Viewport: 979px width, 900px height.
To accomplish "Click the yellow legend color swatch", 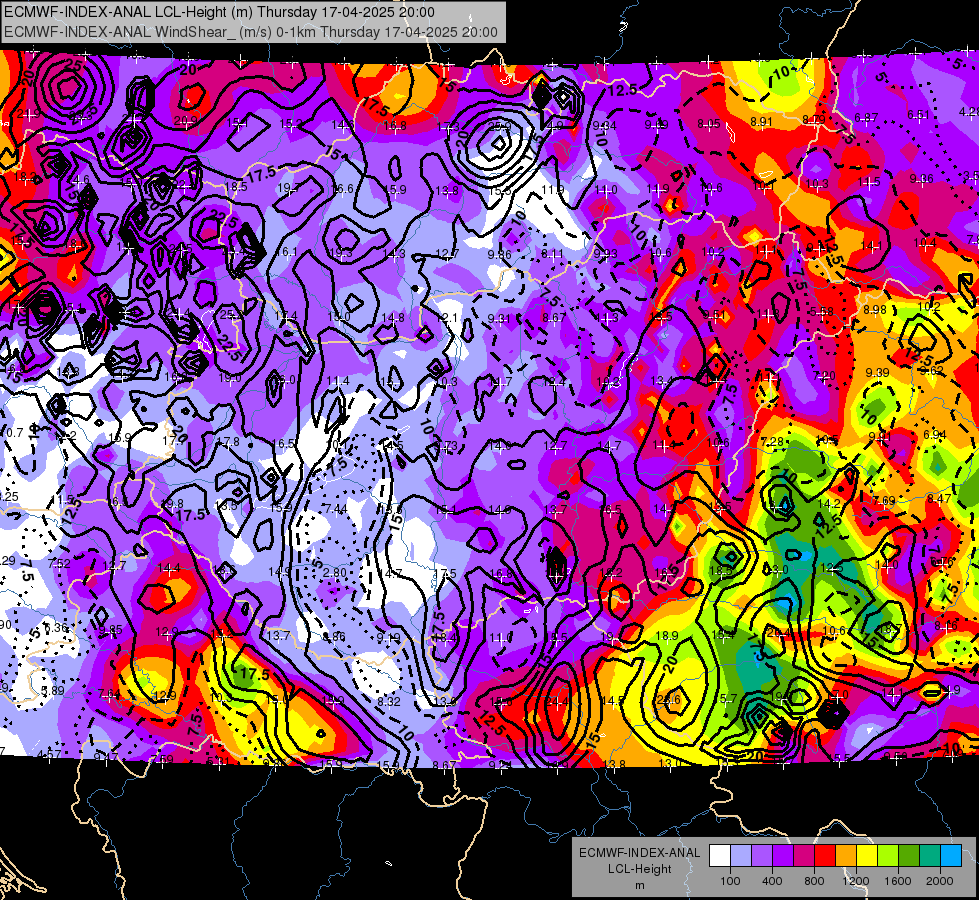I will coord(867,856).
